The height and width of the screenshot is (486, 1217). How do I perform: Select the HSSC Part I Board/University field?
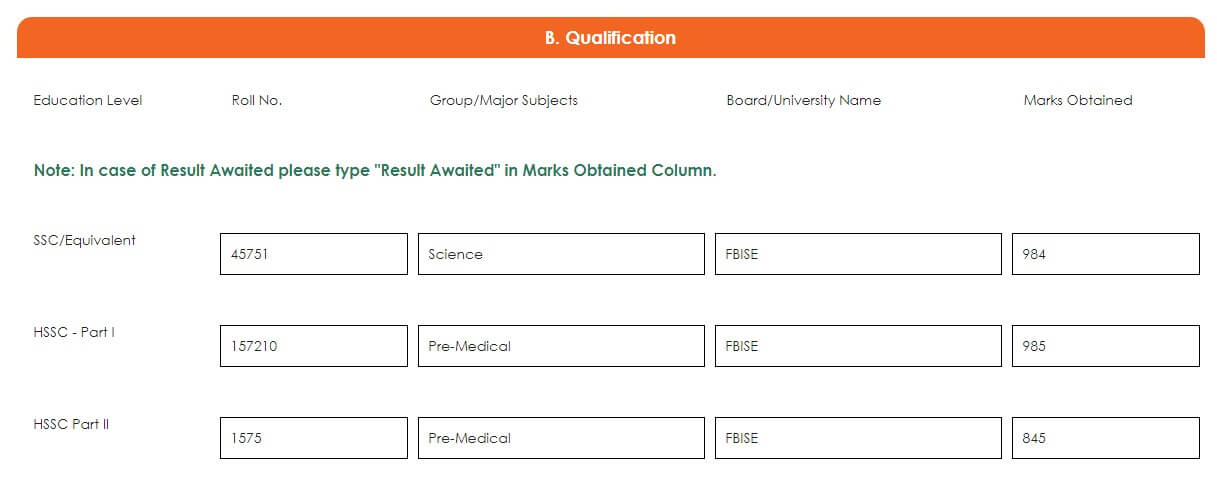(857, 346)
